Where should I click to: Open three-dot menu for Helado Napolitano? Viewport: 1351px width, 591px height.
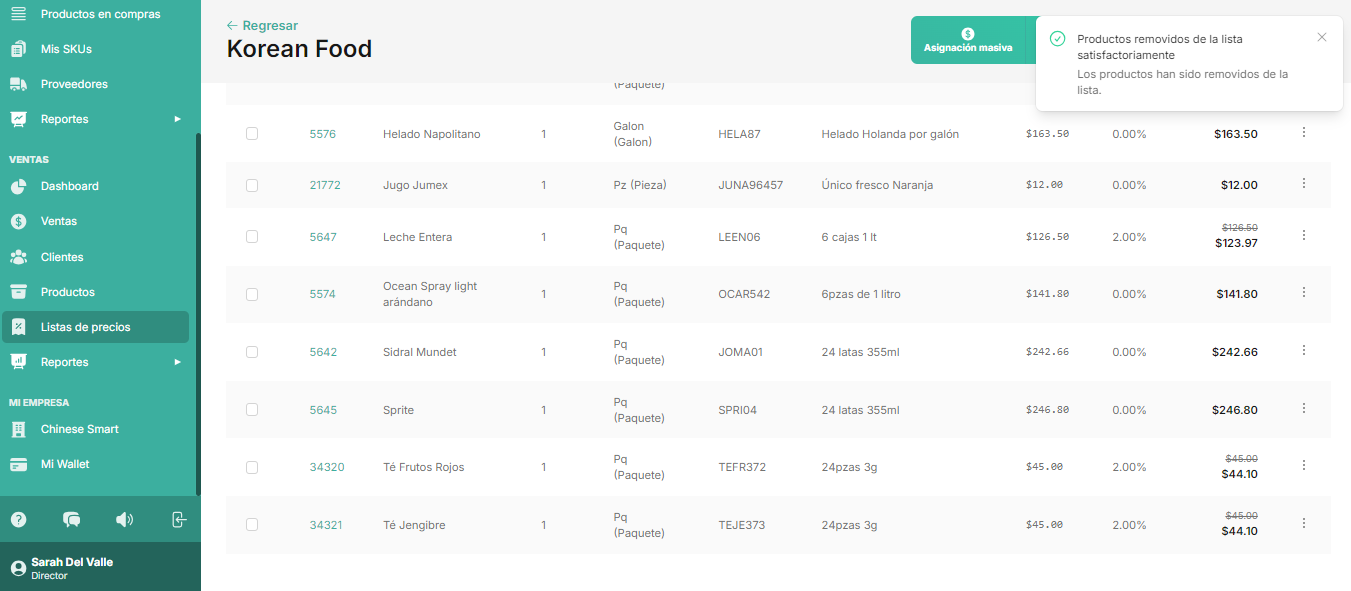tap(1303, 132)
